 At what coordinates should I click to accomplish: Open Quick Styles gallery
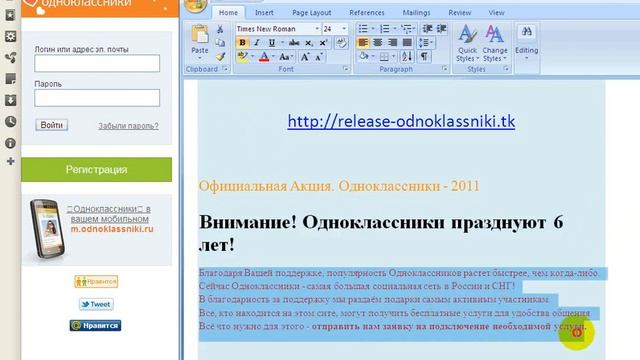coord(467,43)
